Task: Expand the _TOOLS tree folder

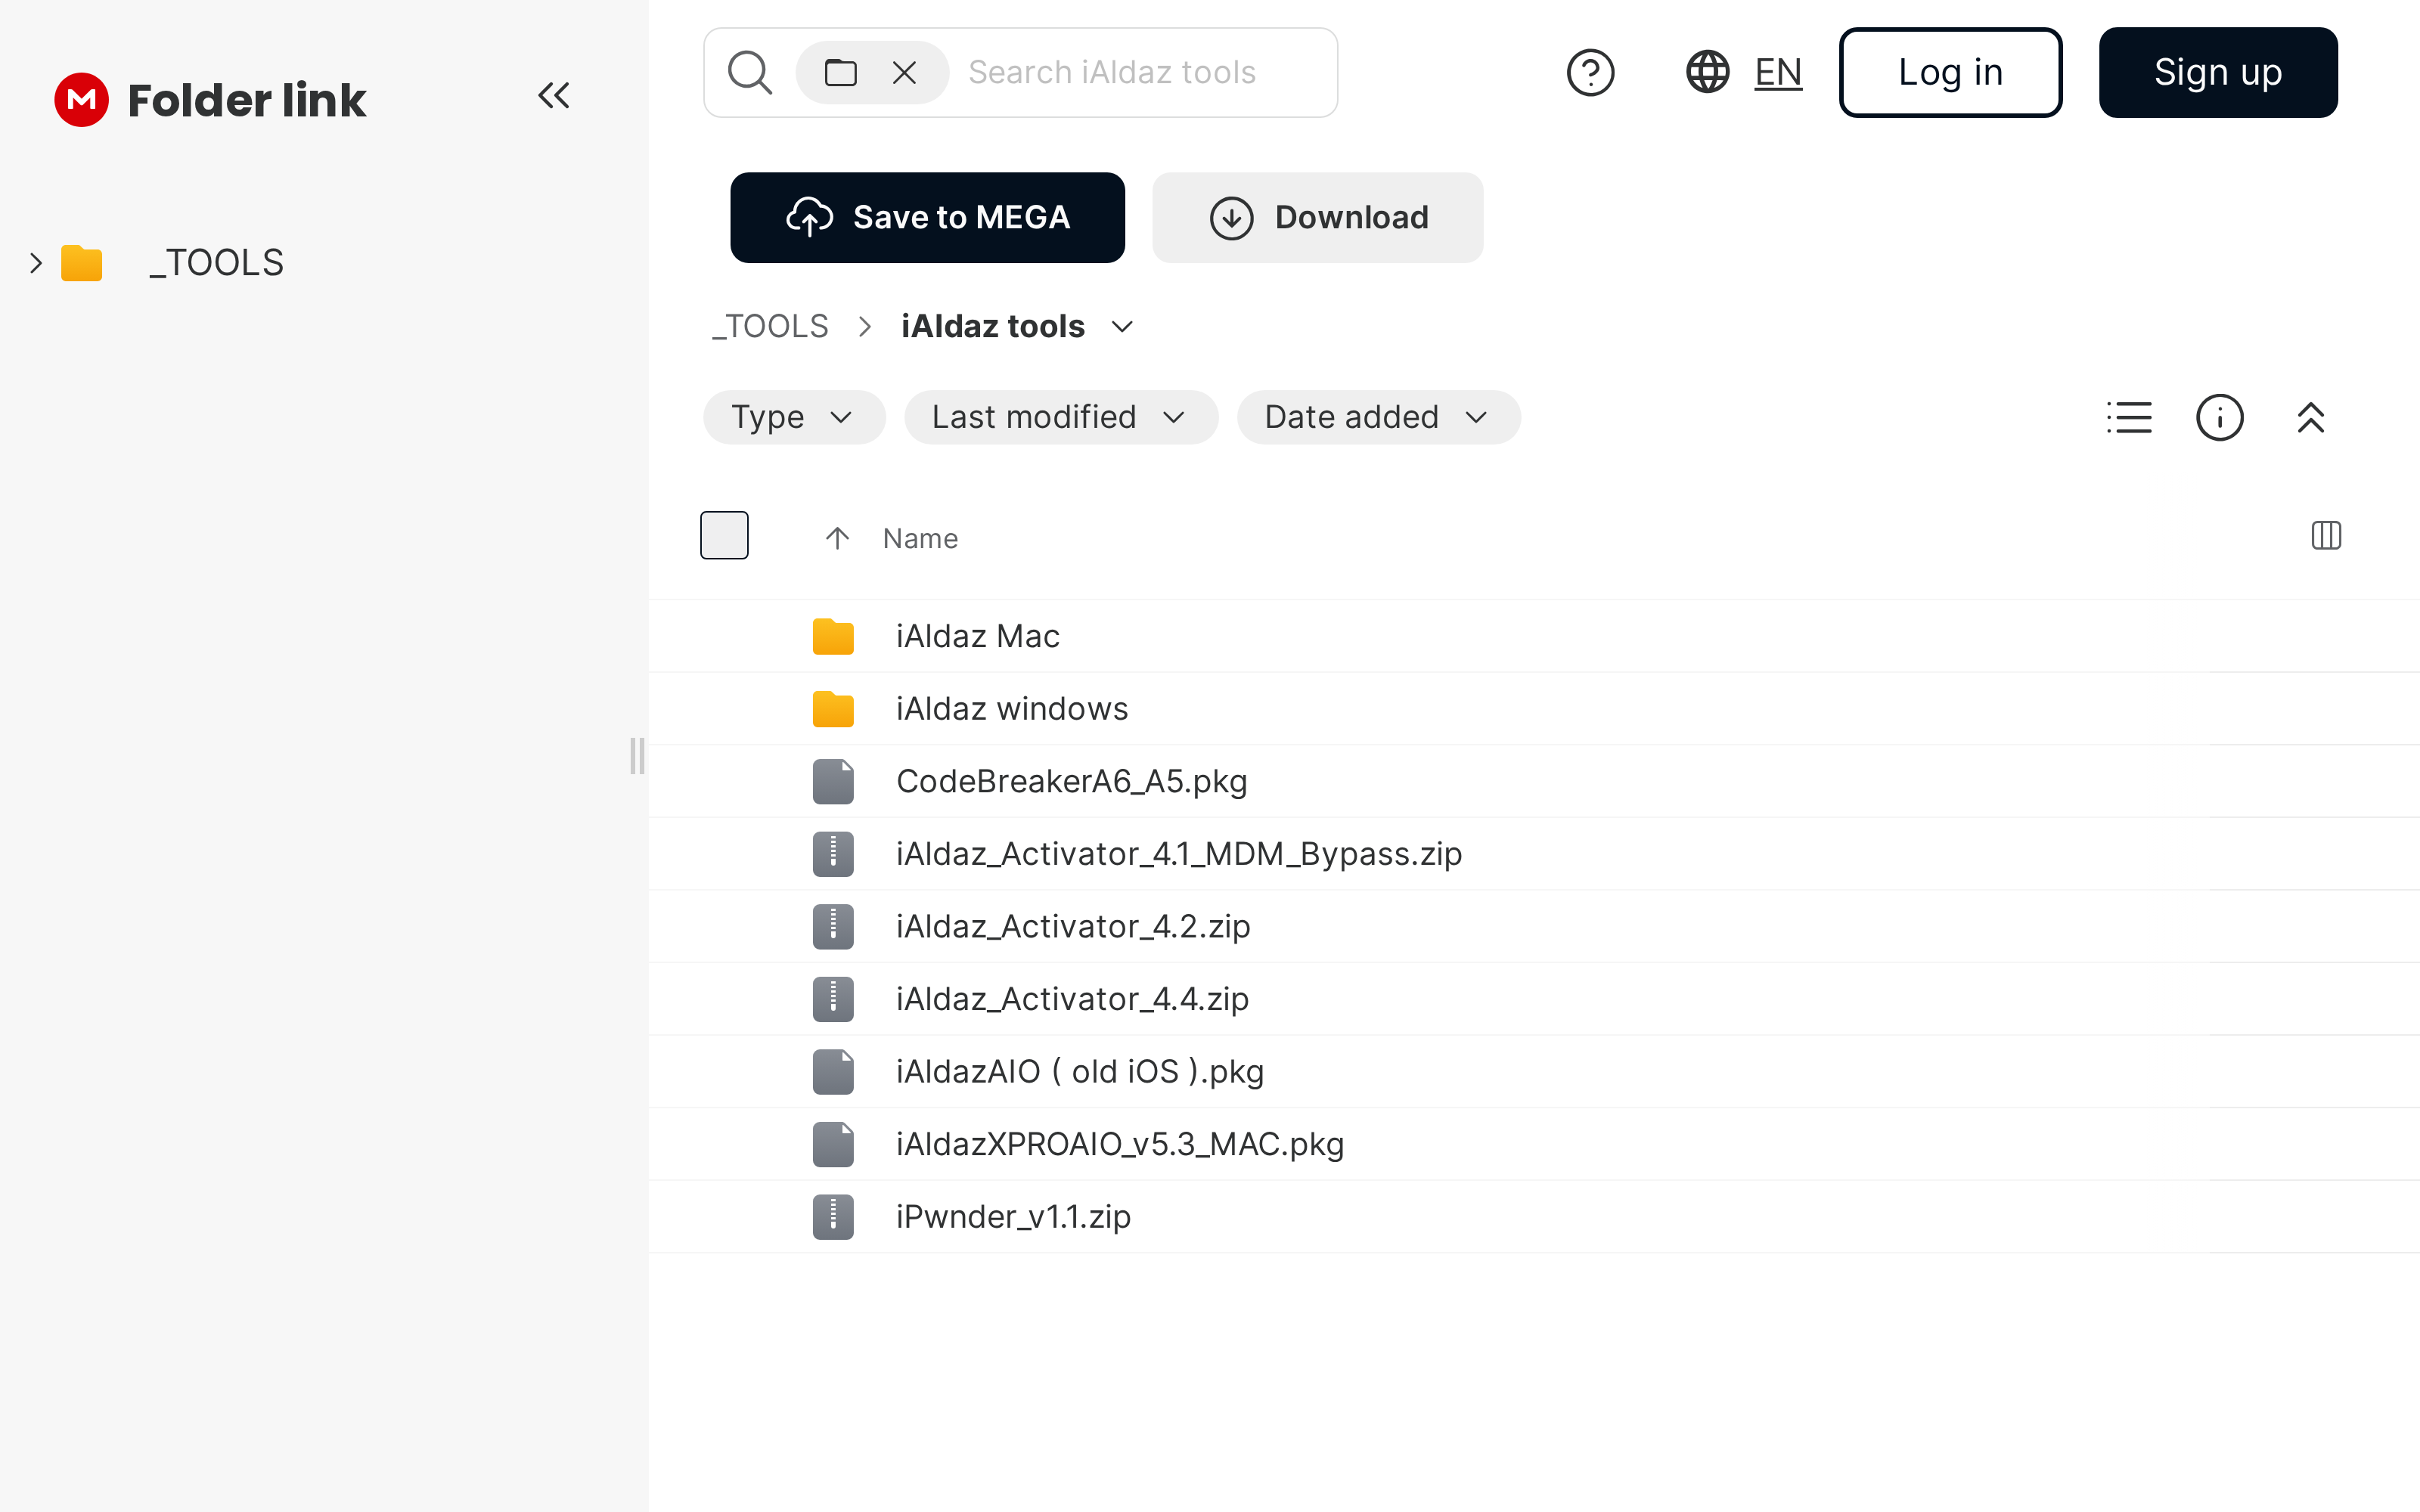Action: point(36,263)
